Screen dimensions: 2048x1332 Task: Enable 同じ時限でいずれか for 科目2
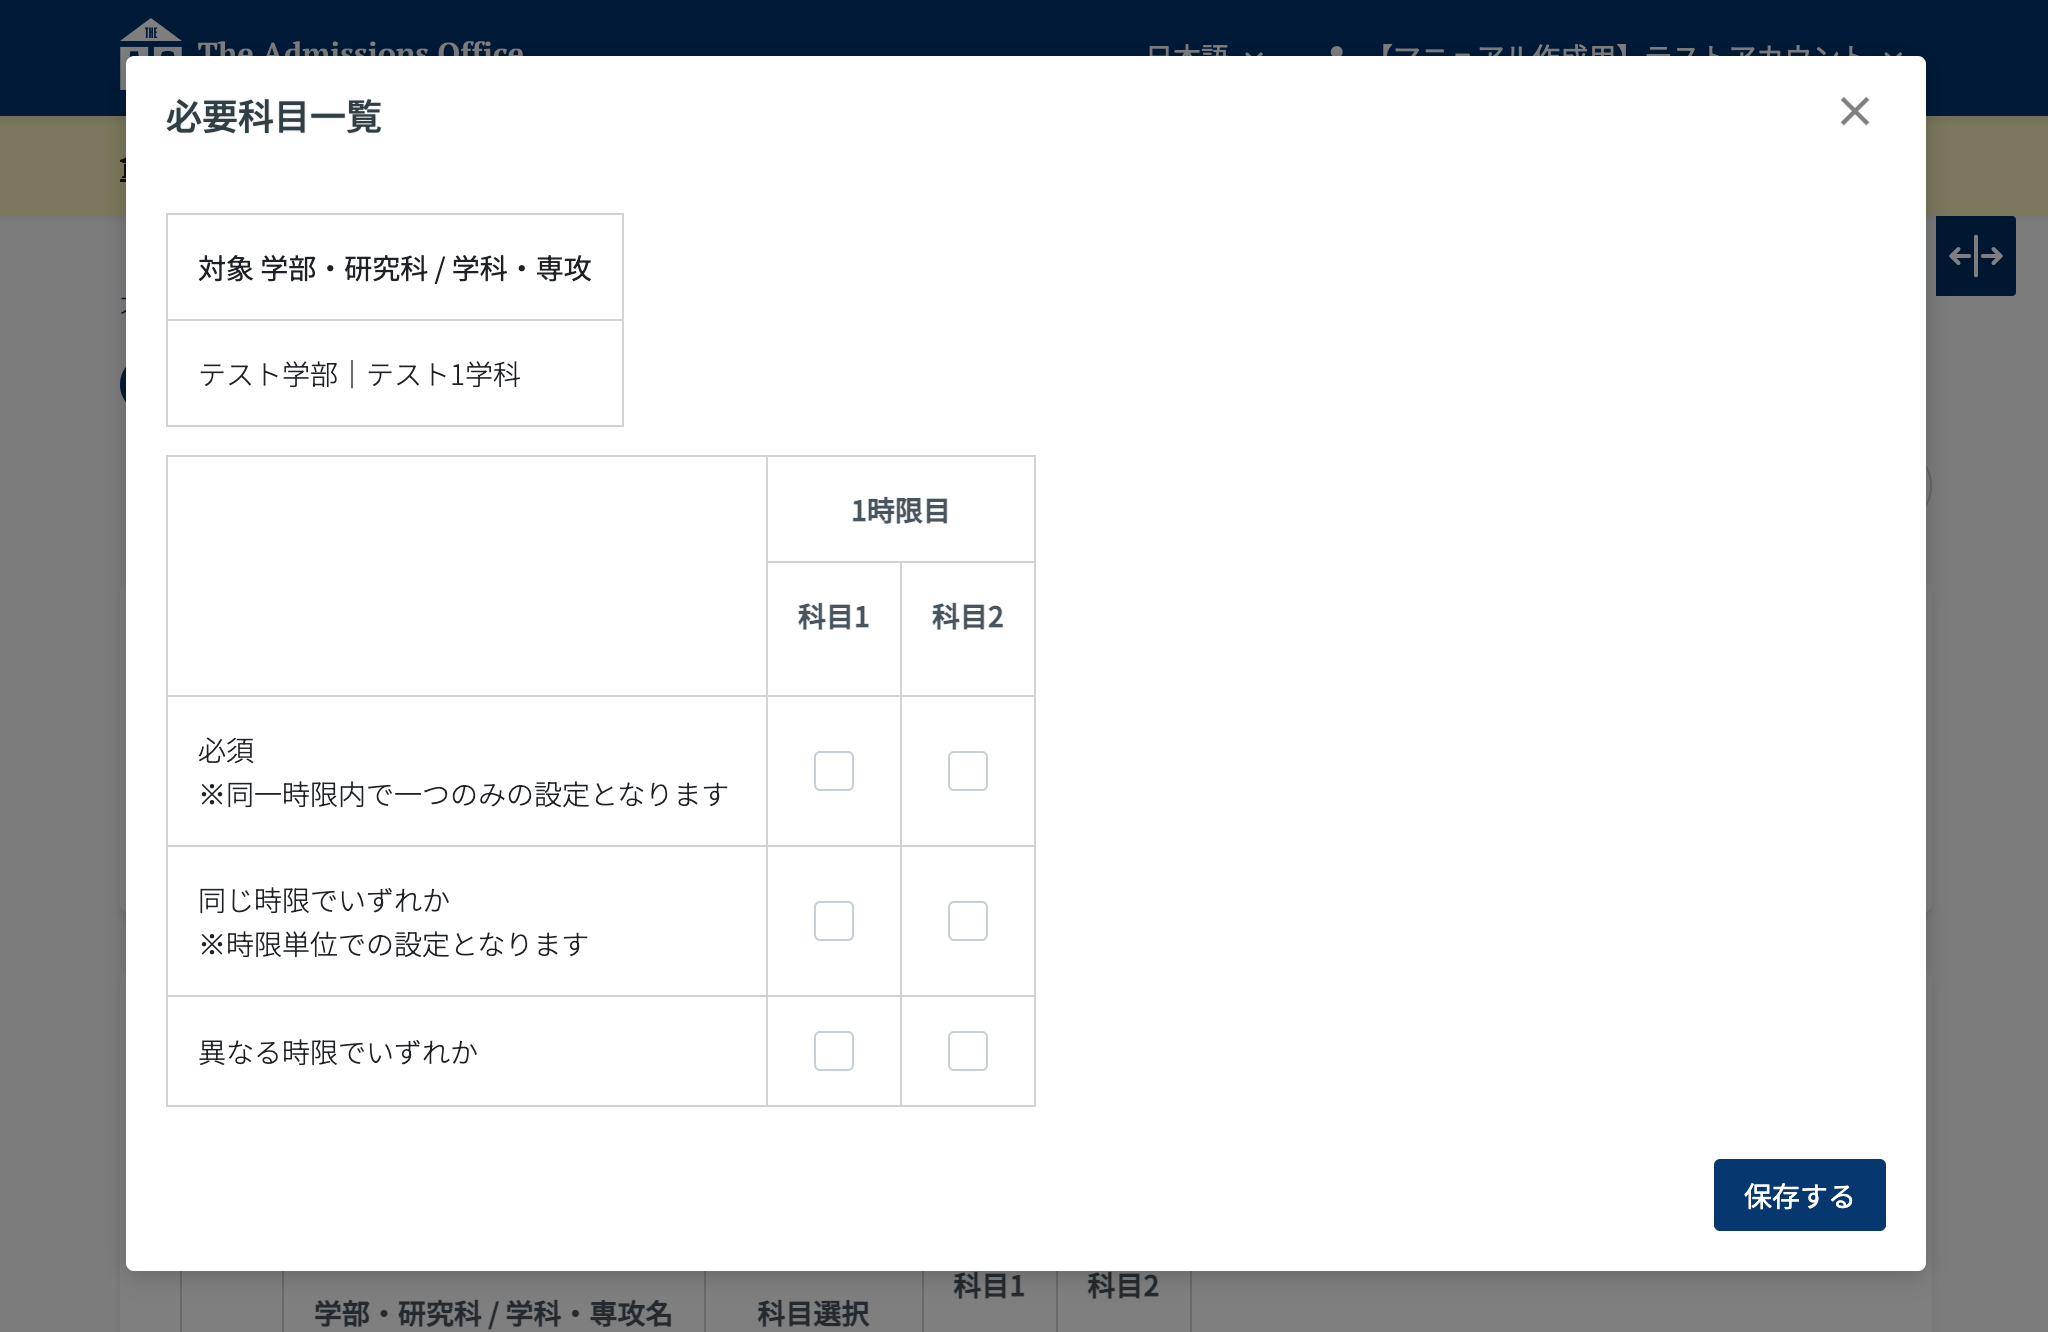967,921
